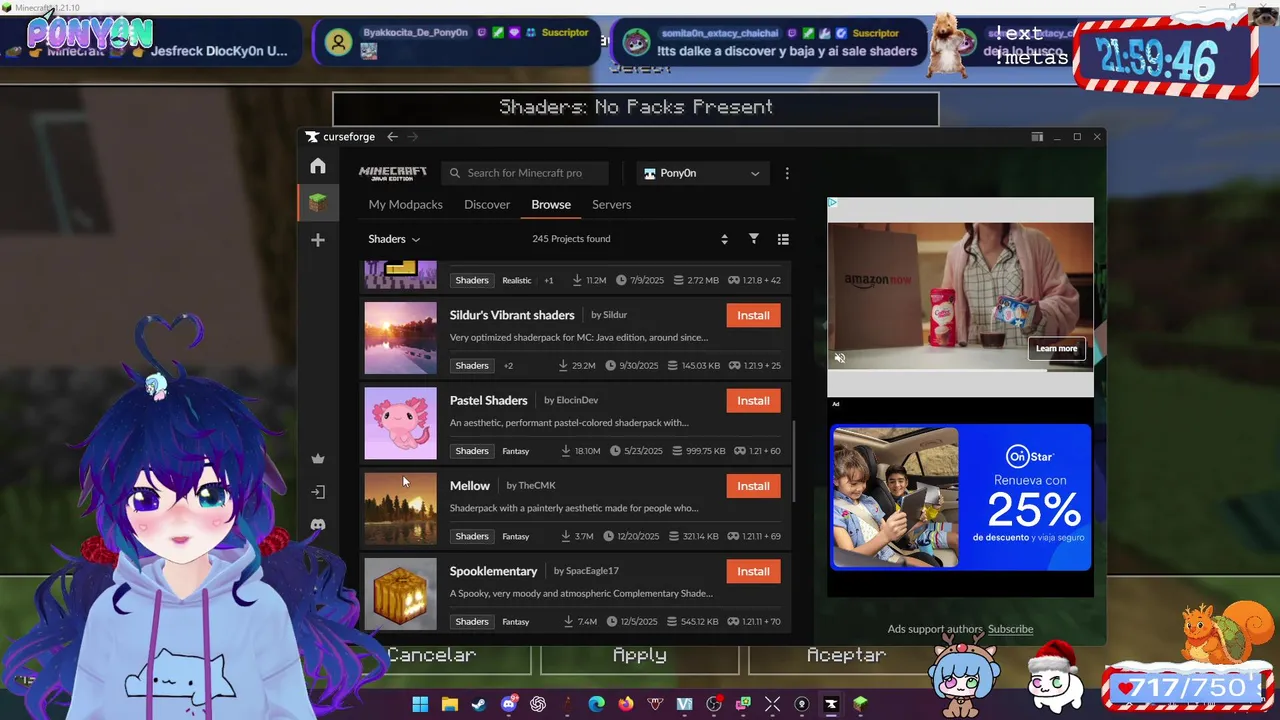Click the Aceptar button in Minecraft
This screenshot has width=1280, height=720.
click(x=846, y=655)
